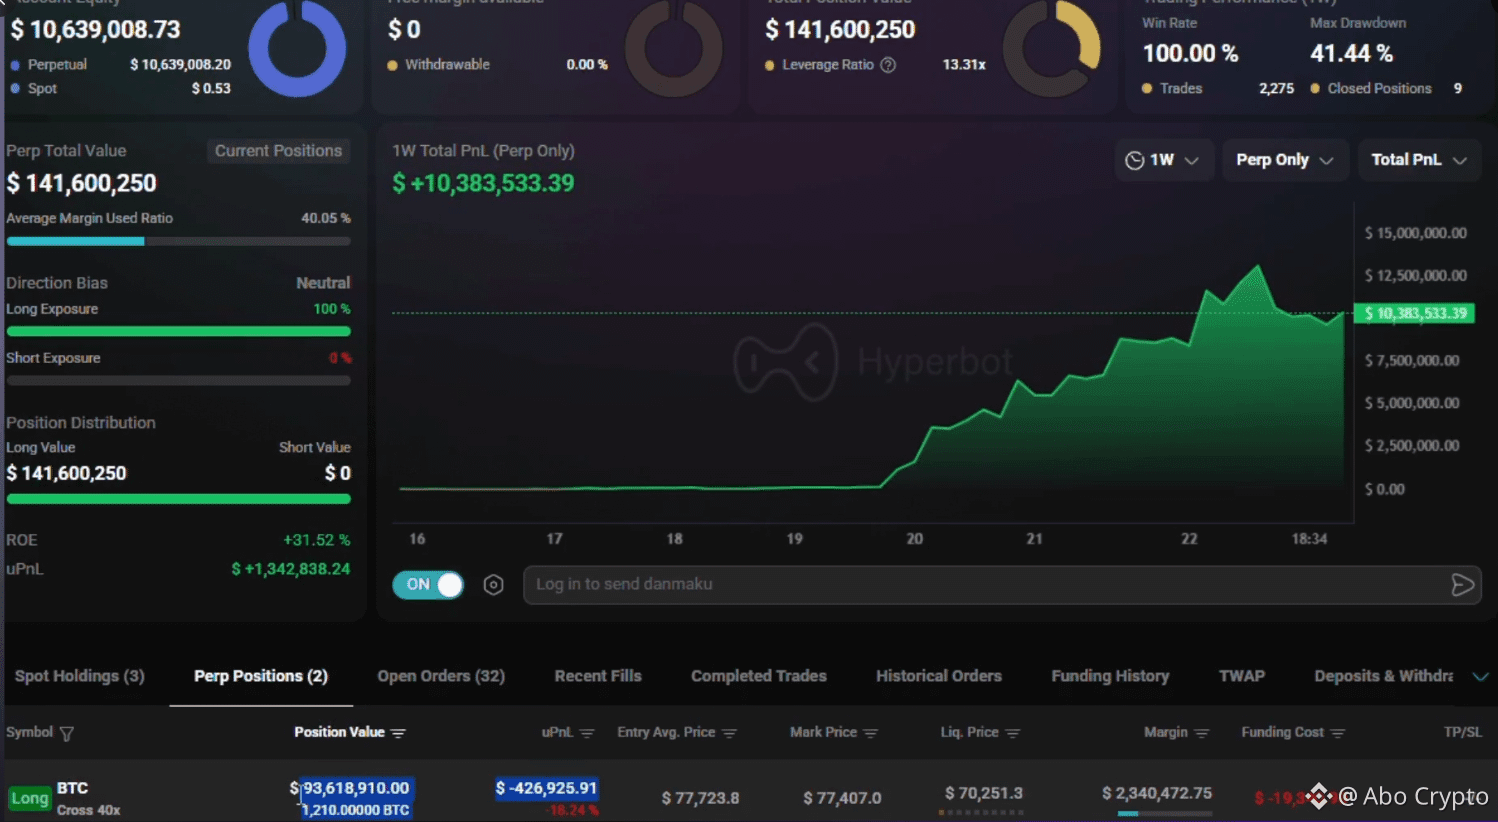Click the uPnL value $+1,342,838.24
The height and width of the screenshot is (822, 1498).
tap(291, 569)
